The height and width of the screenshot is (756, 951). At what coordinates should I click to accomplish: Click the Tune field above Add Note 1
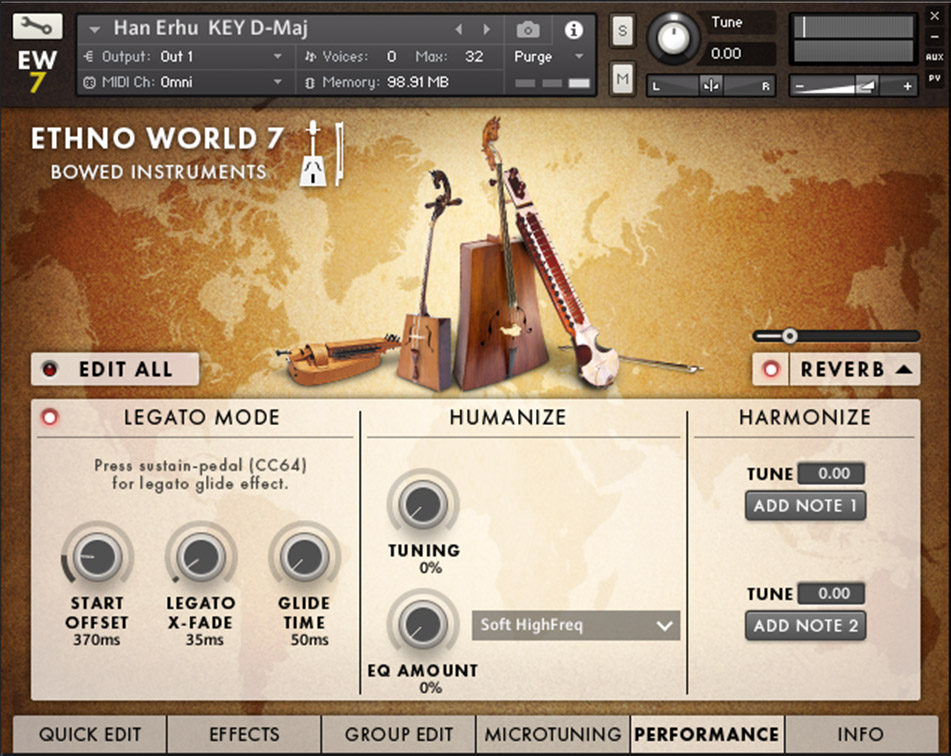pyautogui.click(x=832, y=473)
